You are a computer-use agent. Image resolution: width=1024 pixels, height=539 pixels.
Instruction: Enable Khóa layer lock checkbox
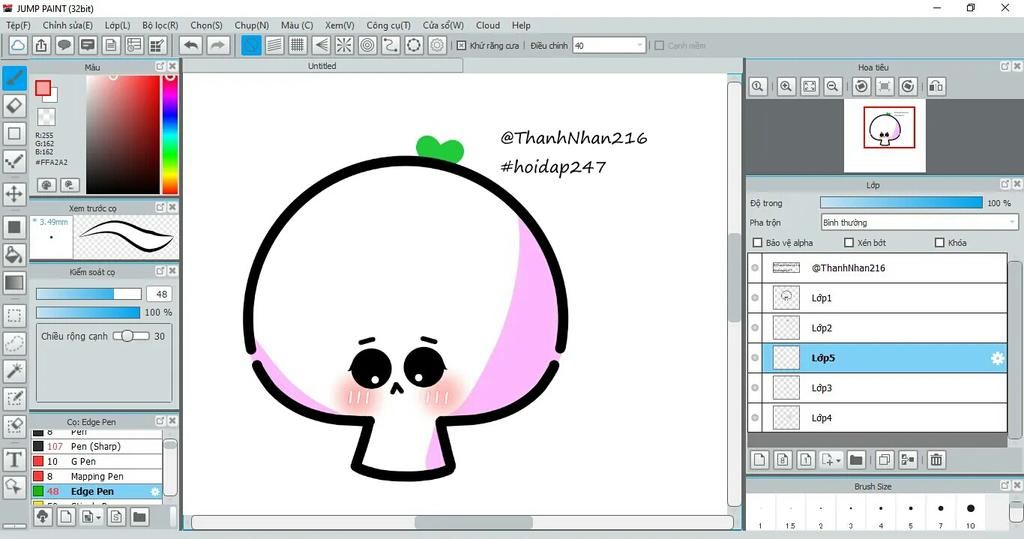(x=940, y=242)
